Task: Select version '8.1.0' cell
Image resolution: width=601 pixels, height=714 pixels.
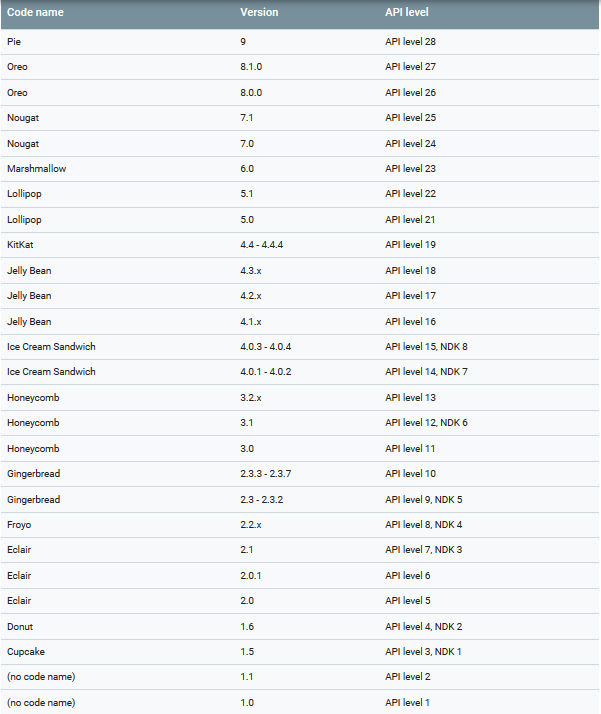Action: (252, 67)
